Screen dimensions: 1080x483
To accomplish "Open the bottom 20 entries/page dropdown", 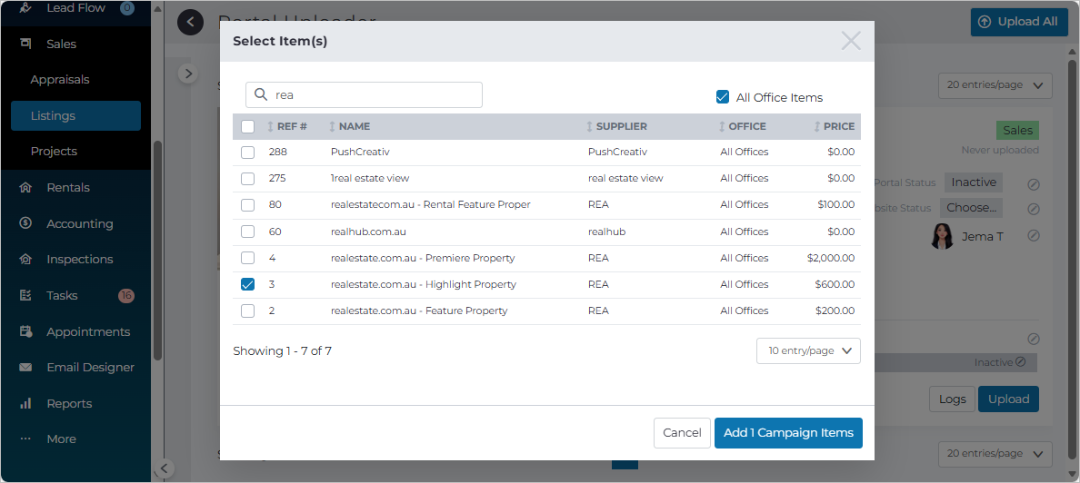I will (x=995, y=454).
